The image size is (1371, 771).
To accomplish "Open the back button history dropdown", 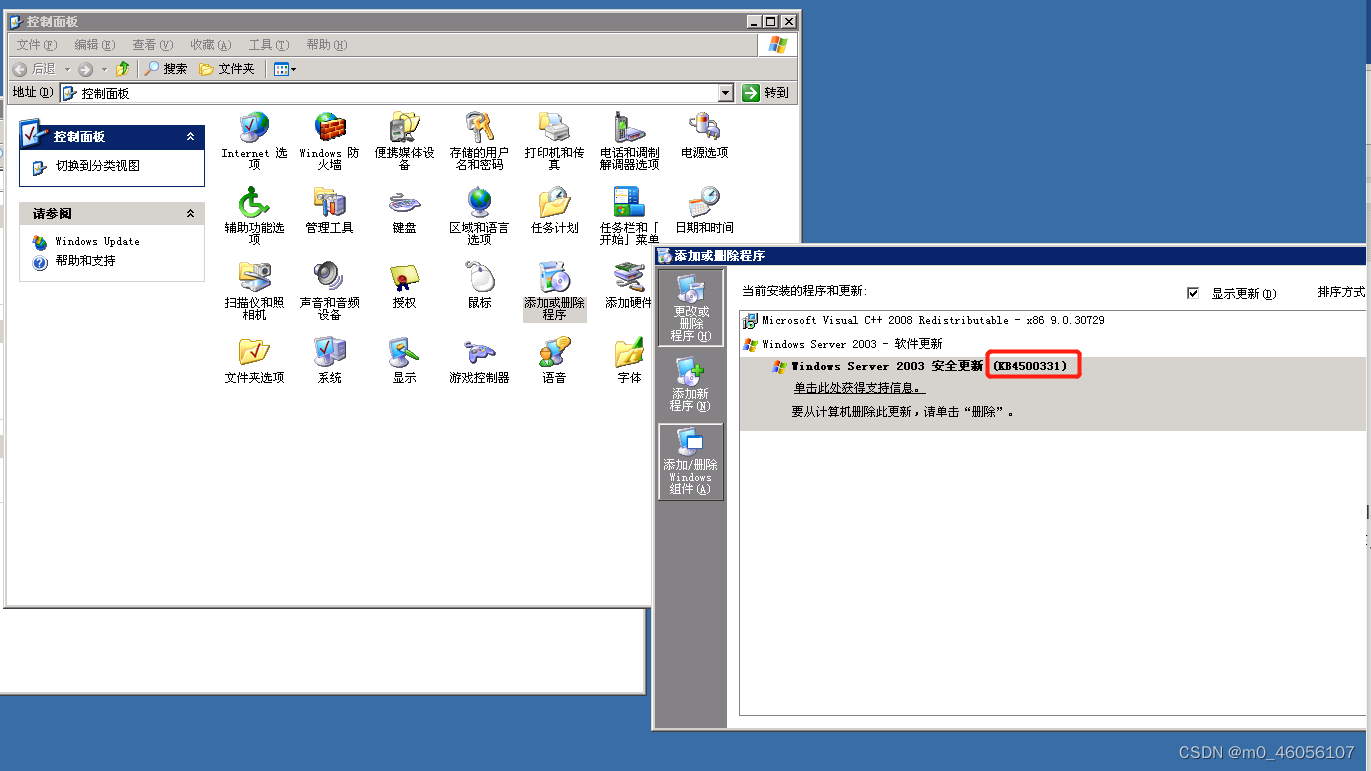I will click(68, 69).
